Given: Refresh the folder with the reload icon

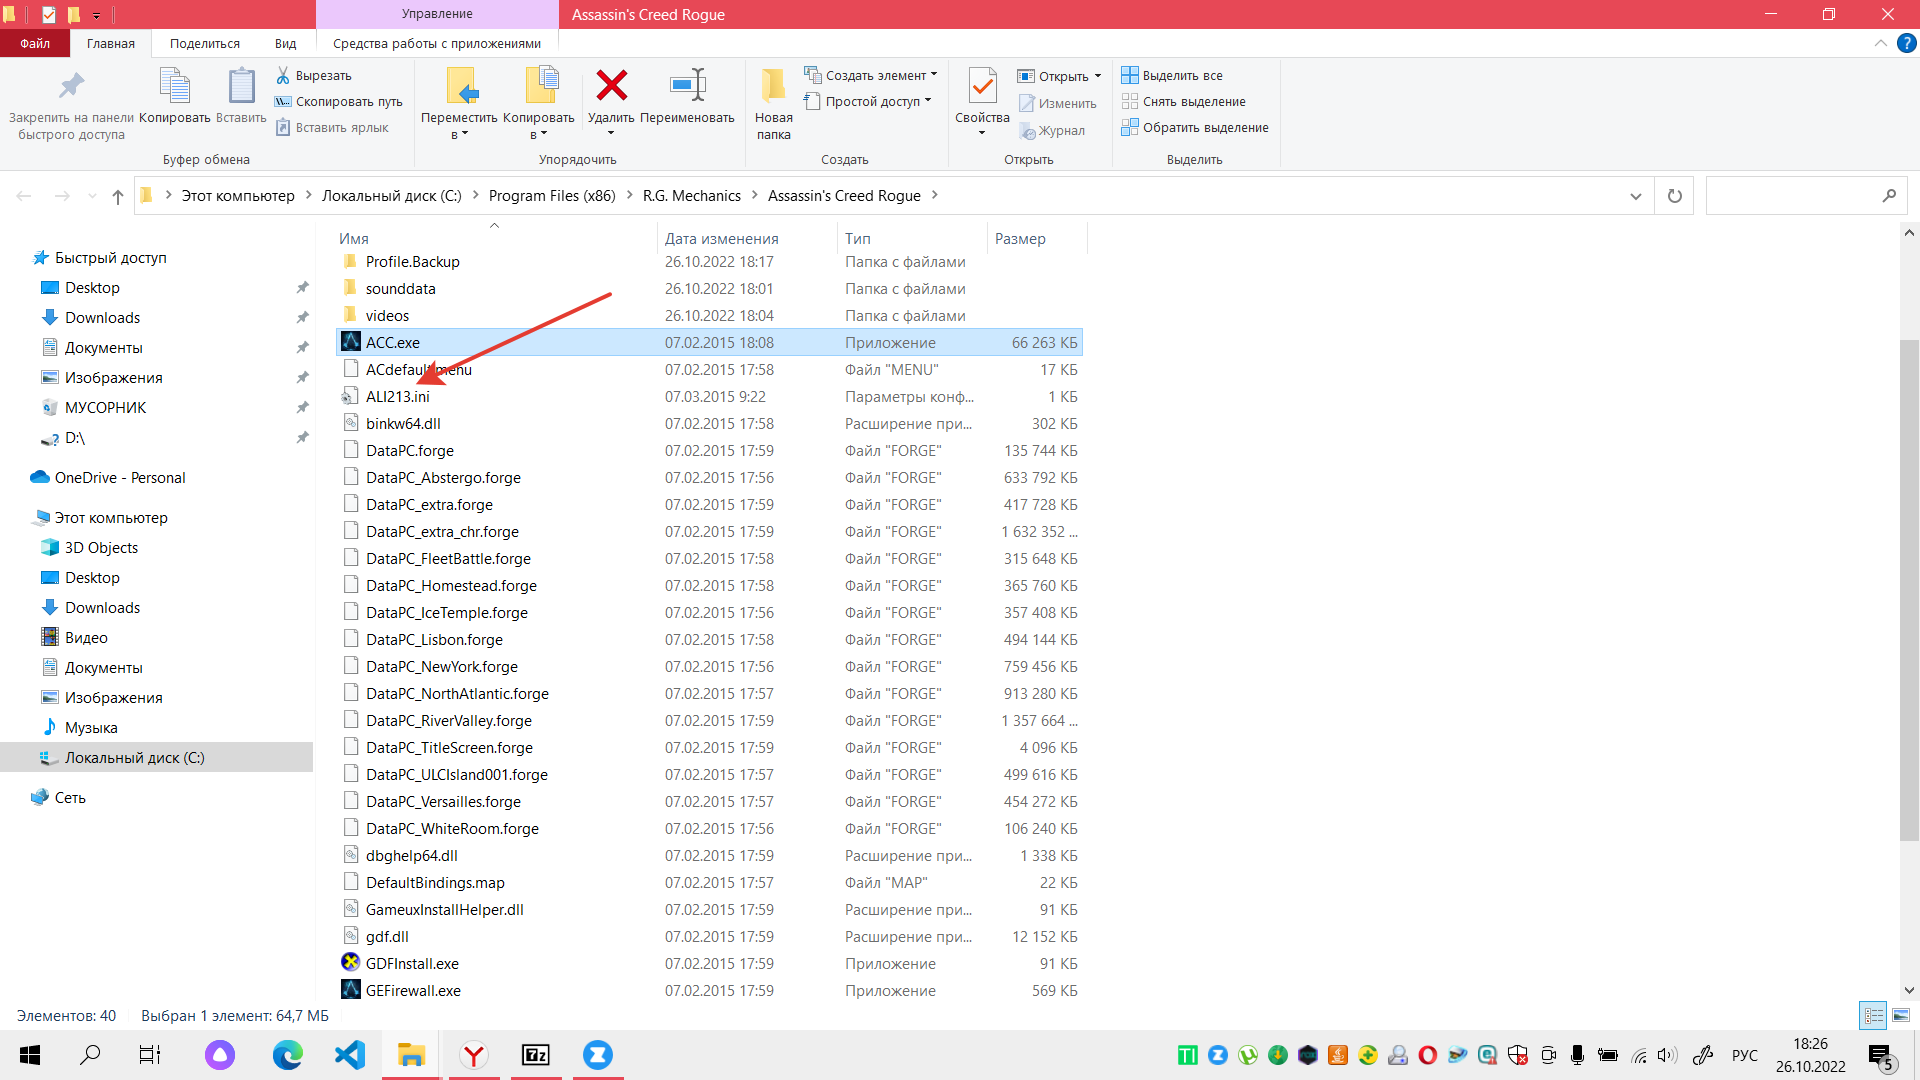Looking at the screenshot, I should point(1674,196).
